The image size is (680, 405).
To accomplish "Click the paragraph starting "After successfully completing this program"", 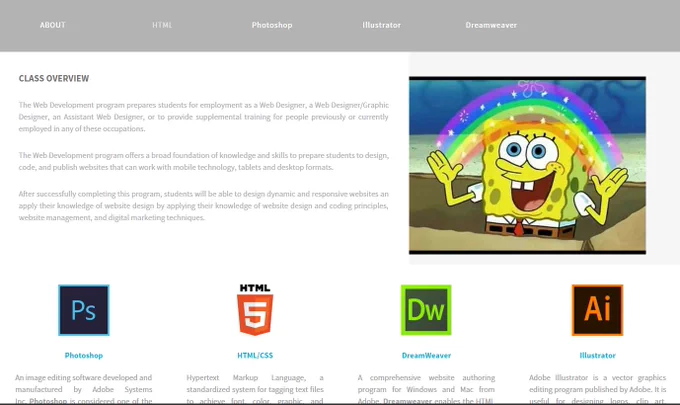I will pyautogui.click(x=203, y=206).
